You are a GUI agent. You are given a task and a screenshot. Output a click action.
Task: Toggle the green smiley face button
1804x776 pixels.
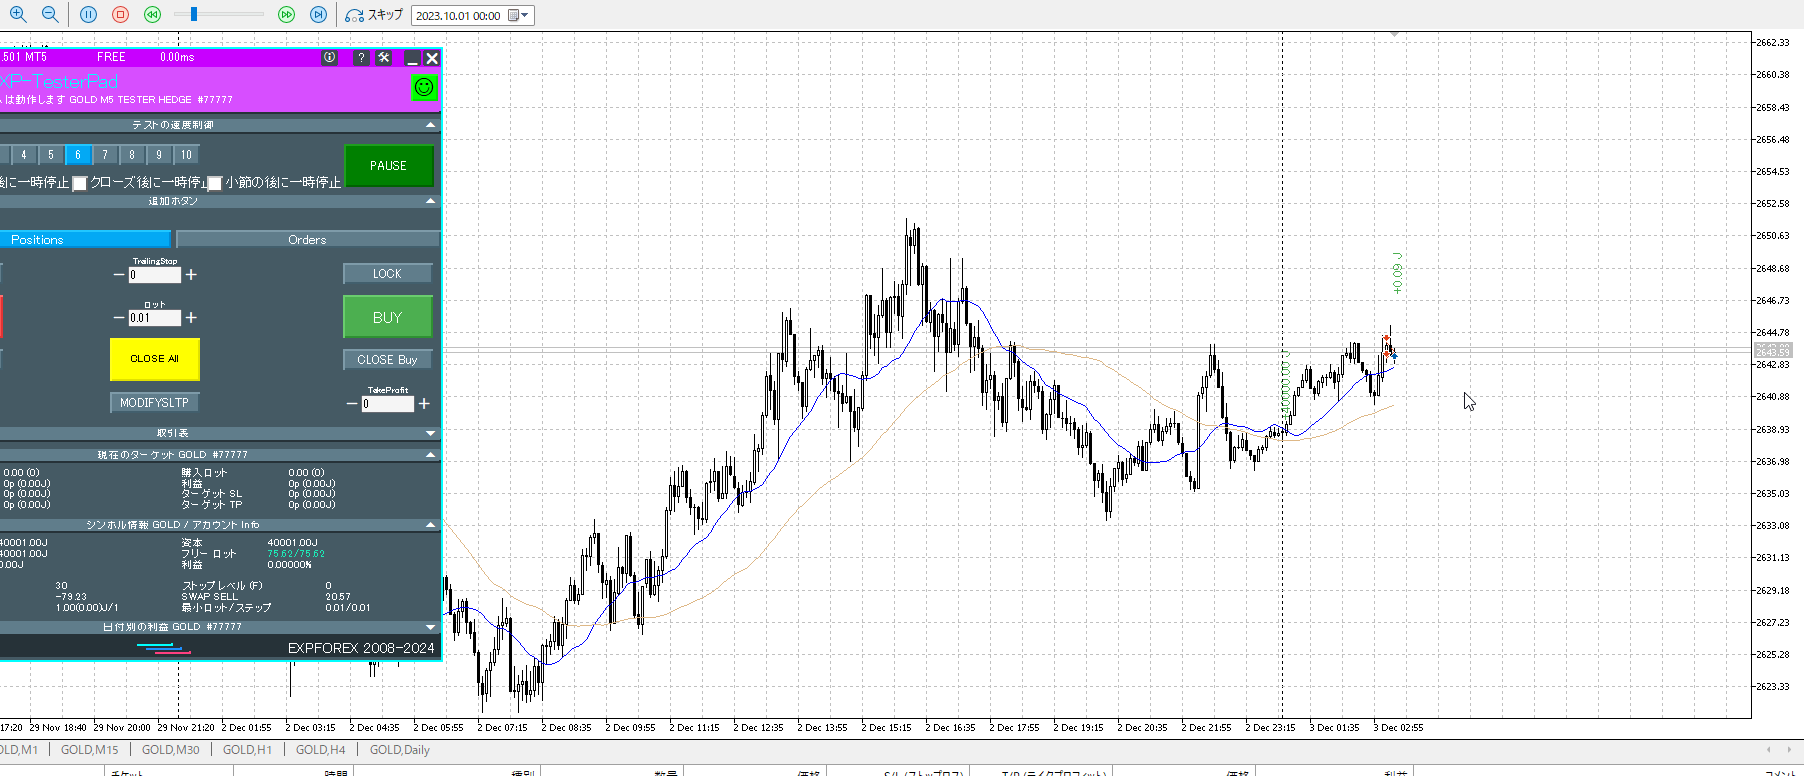point(424,88)
